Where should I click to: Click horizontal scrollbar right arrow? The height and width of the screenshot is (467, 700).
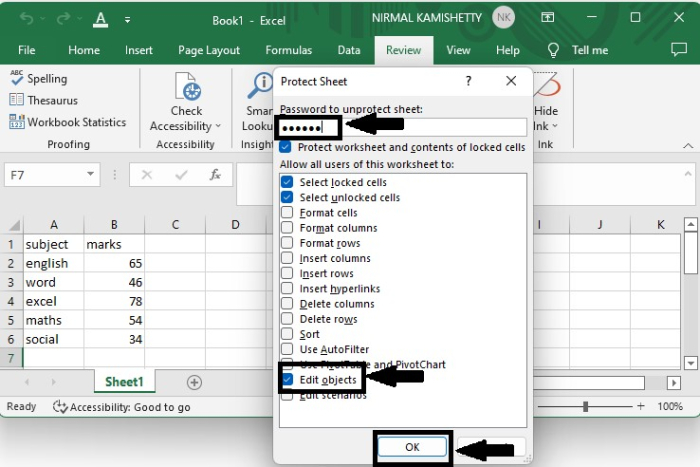coord(674,383)
